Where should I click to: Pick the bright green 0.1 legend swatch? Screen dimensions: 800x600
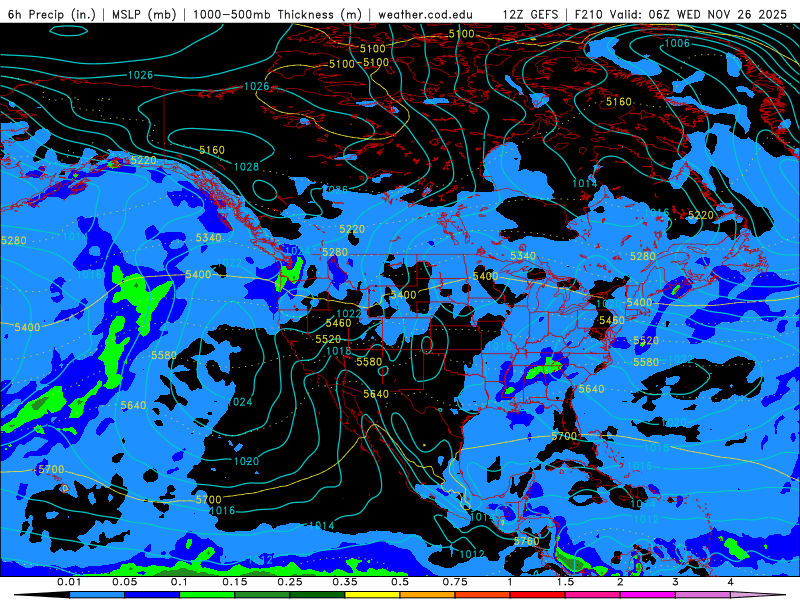coord(207,595)
